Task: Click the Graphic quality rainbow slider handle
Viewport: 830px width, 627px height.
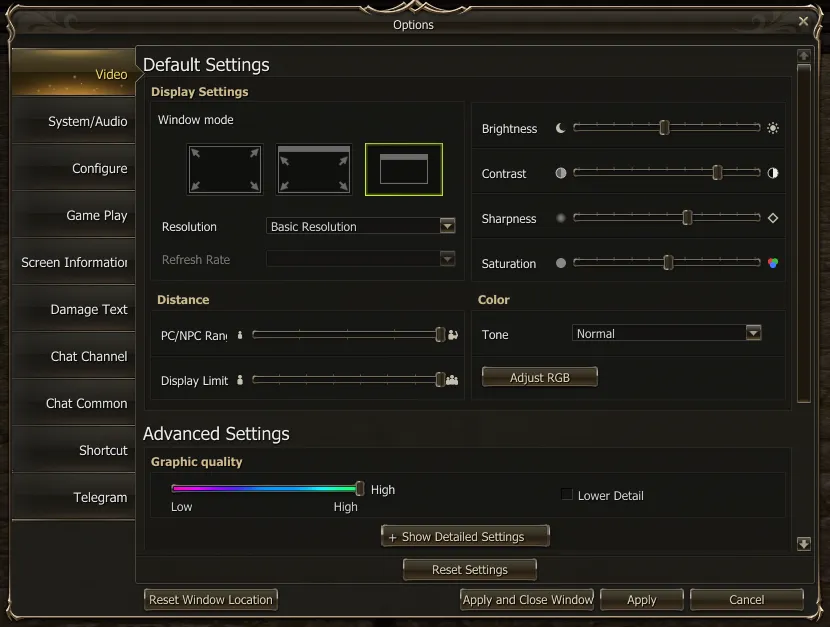Action: [x=360, y=488]
